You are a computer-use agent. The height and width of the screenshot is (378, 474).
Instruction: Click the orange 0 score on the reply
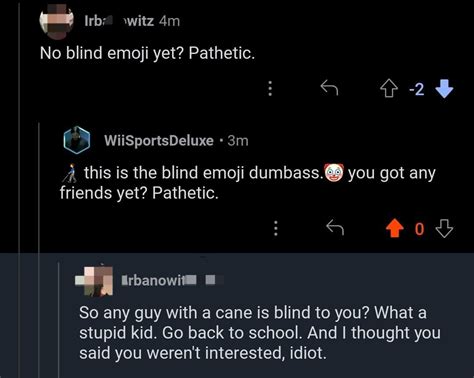click(x=420, y=229)
